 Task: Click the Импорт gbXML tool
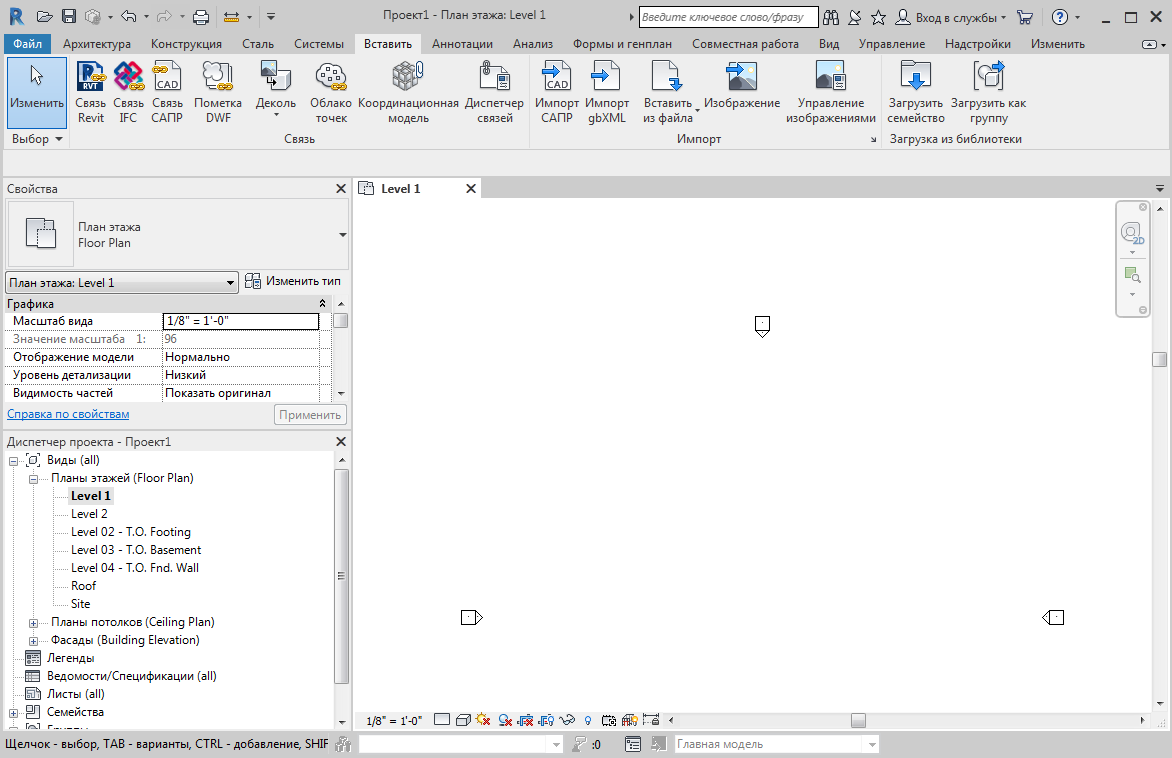(606, 93)
